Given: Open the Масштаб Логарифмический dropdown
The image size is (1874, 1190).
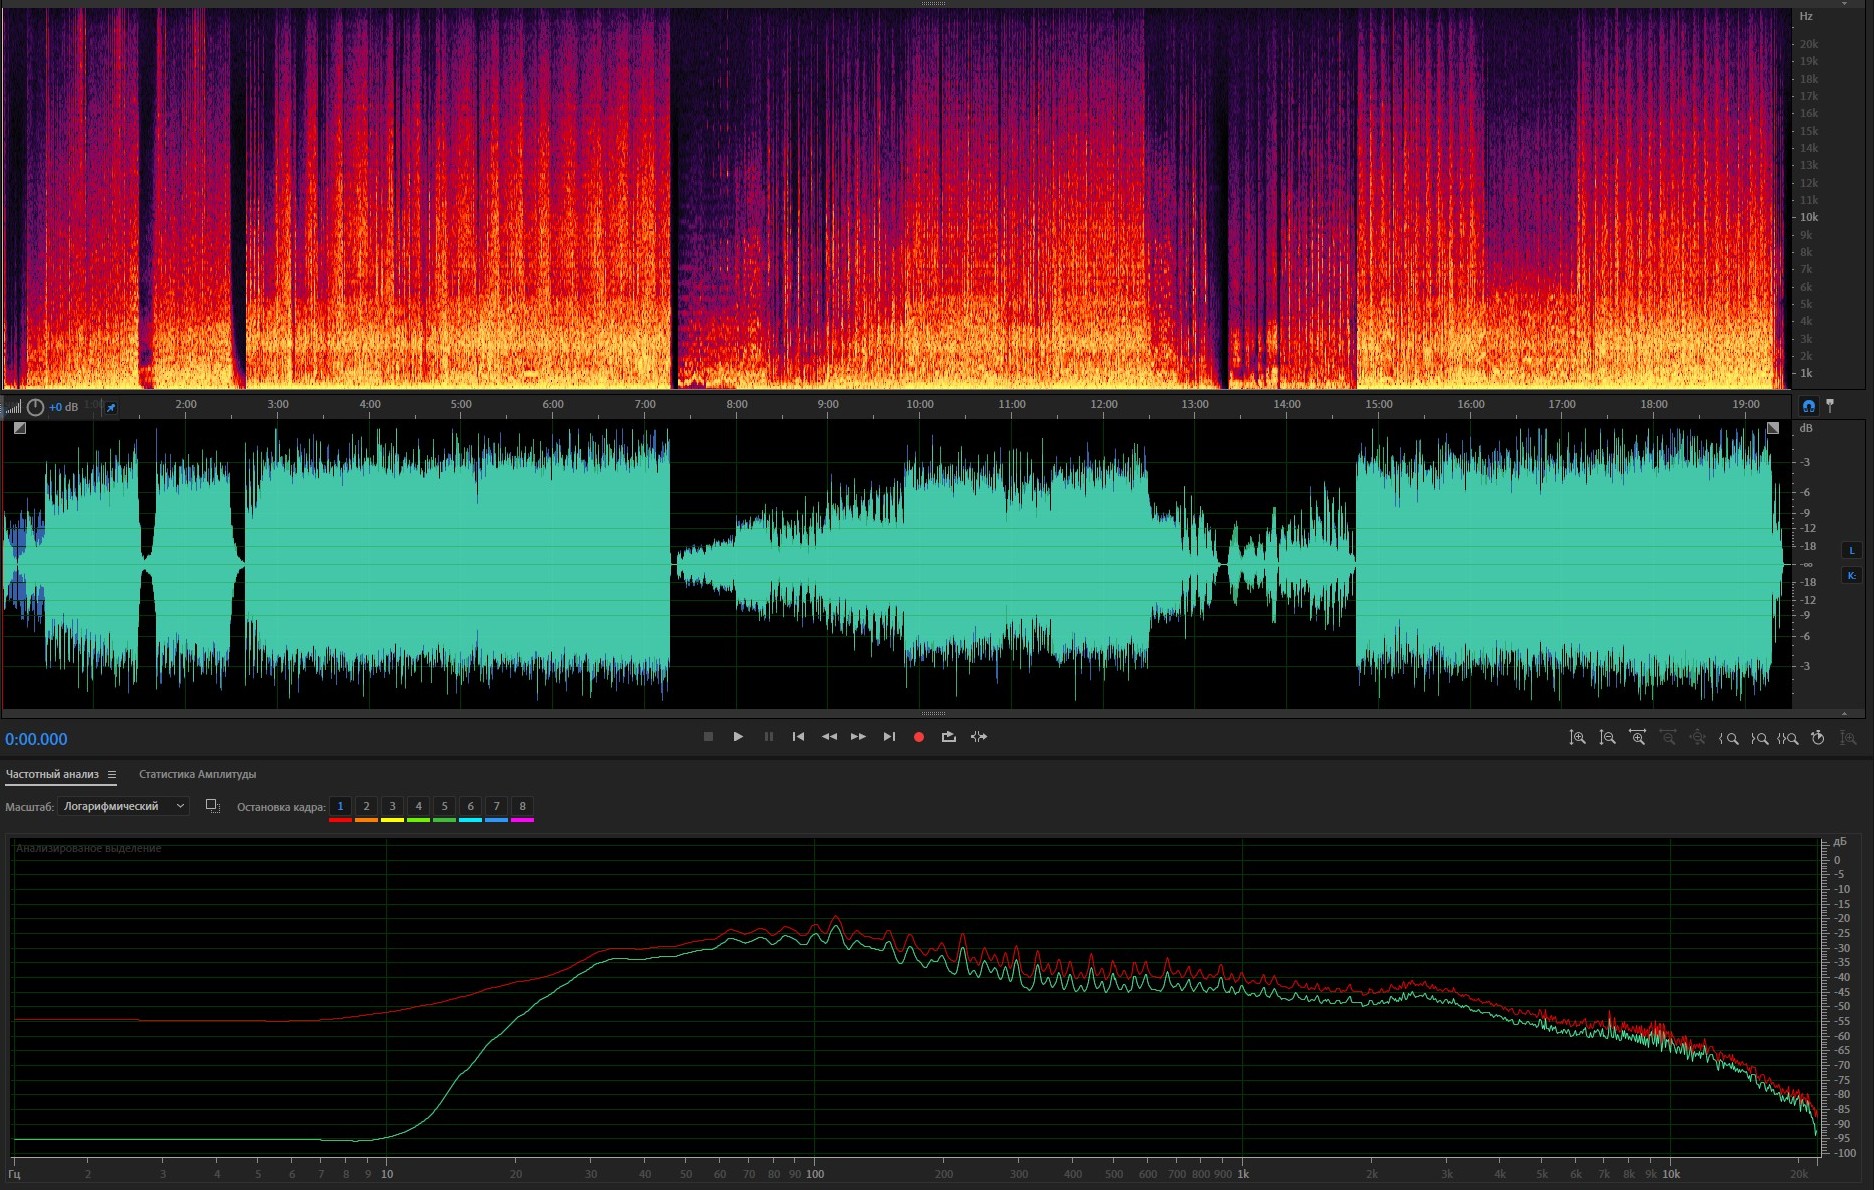Looking at the screenshot, I should 123,806.
